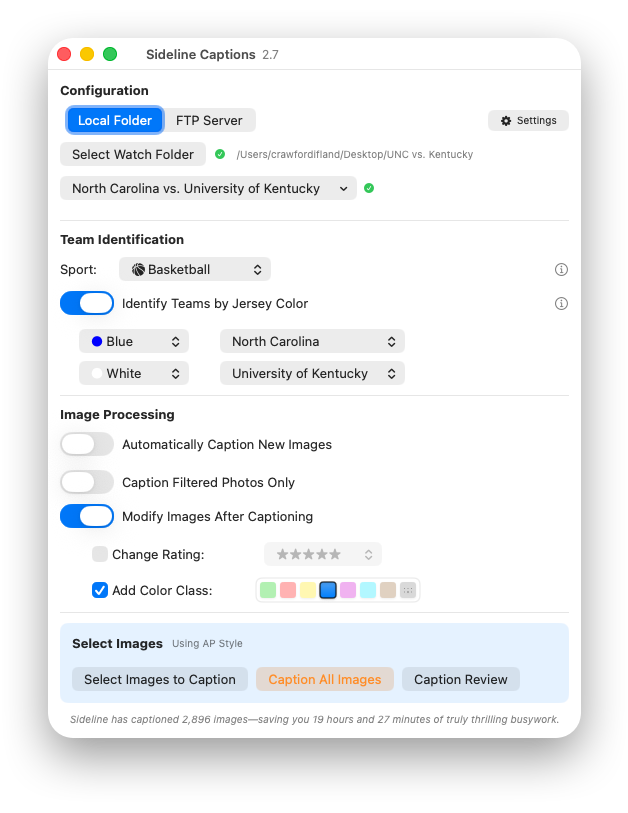Click the gray more-colors swatch icon

coord(408,590)
